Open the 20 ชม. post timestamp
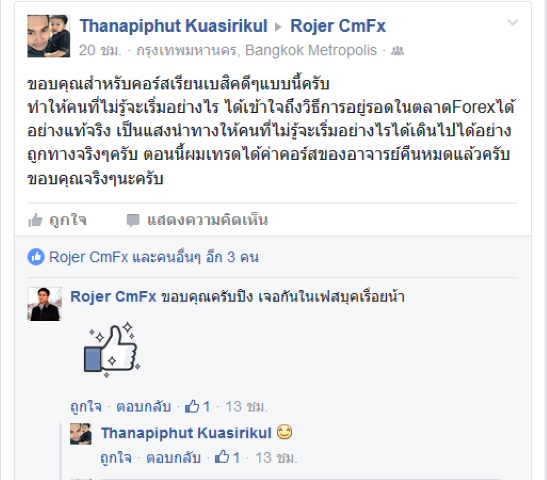Screen dimensions: 547x480 [x=100, y=51]
